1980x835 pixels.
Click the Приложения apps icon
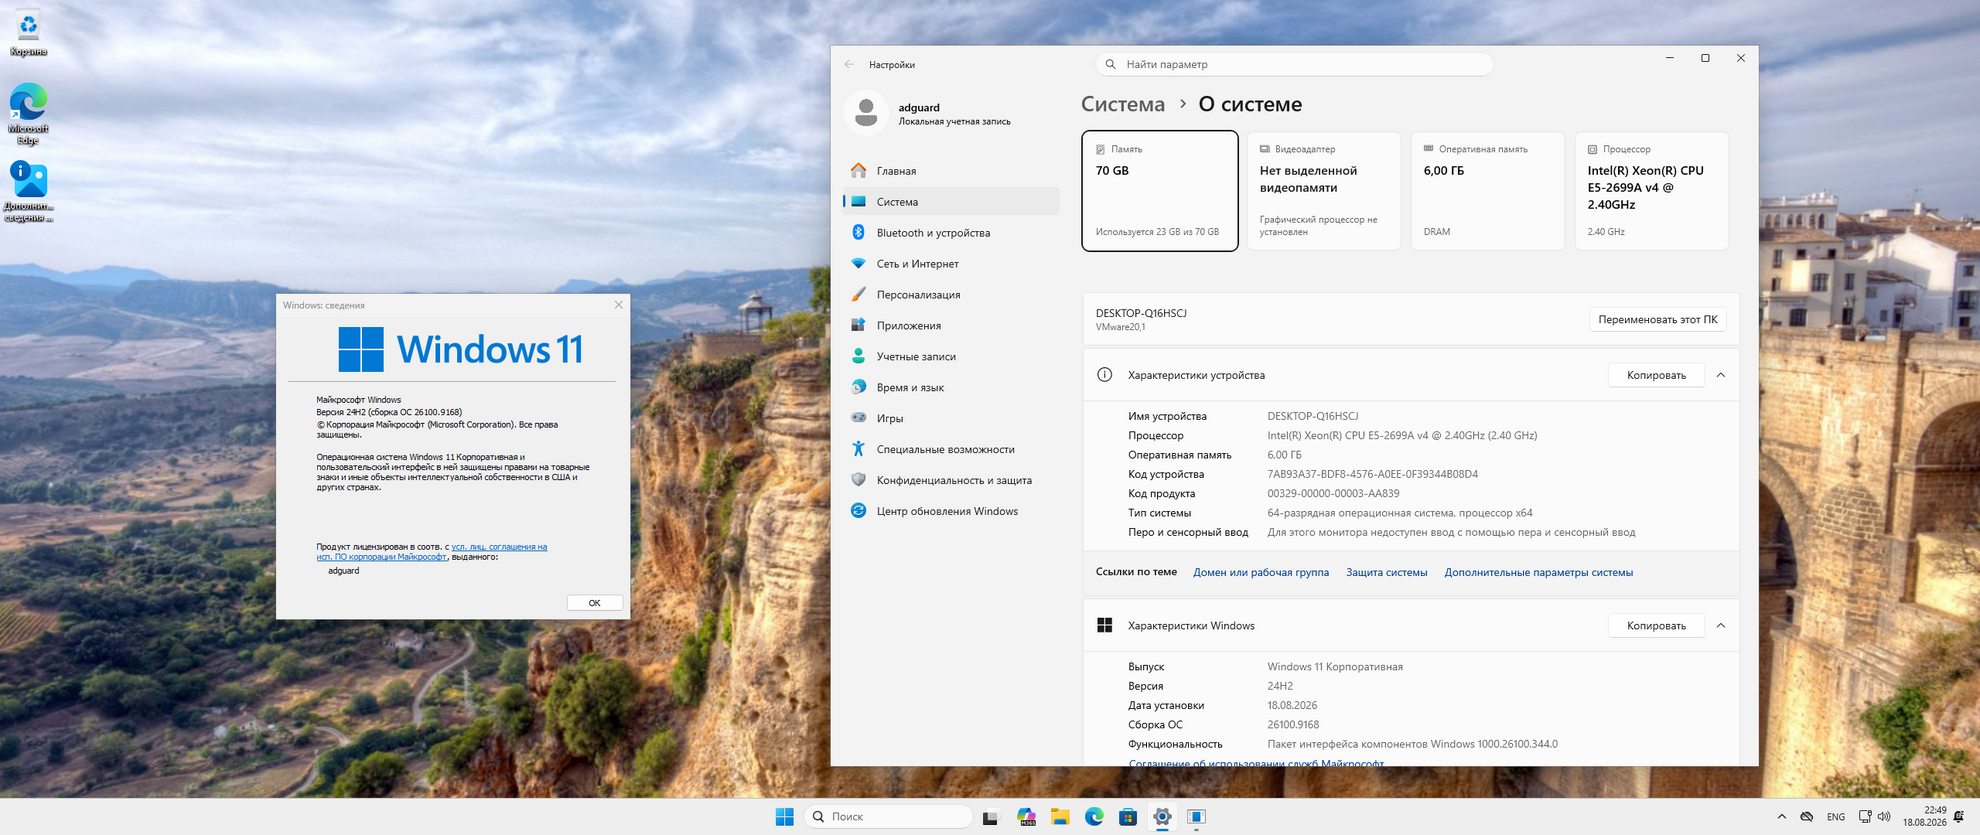[858, 325]
